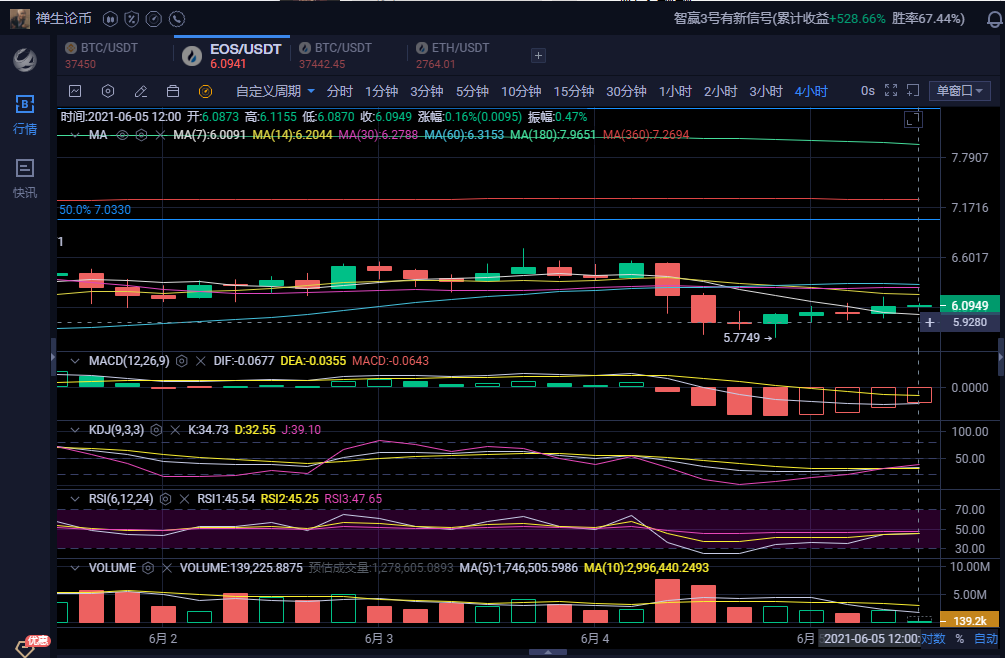Click the 智赢3号有新信号 signal notification

click(x=819, y=19)
